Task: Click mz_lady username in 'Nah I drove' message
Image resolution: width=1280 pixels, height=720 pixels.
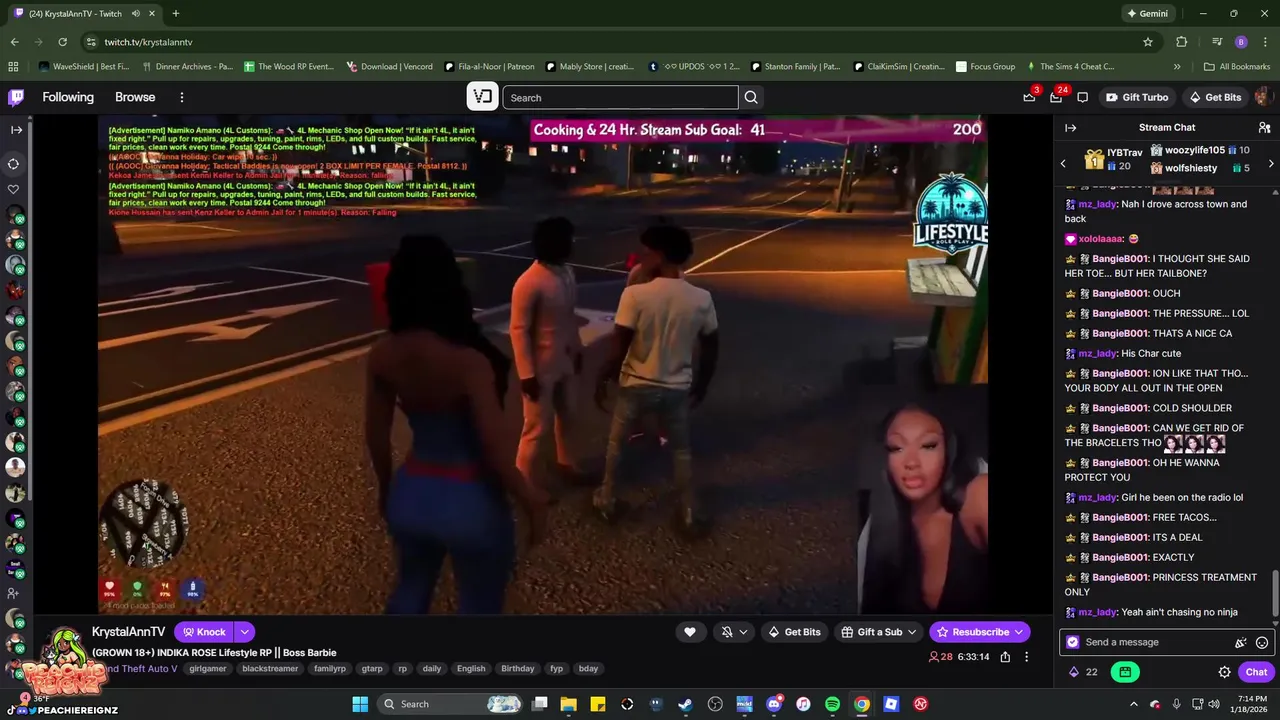Action: [1097, 204]
